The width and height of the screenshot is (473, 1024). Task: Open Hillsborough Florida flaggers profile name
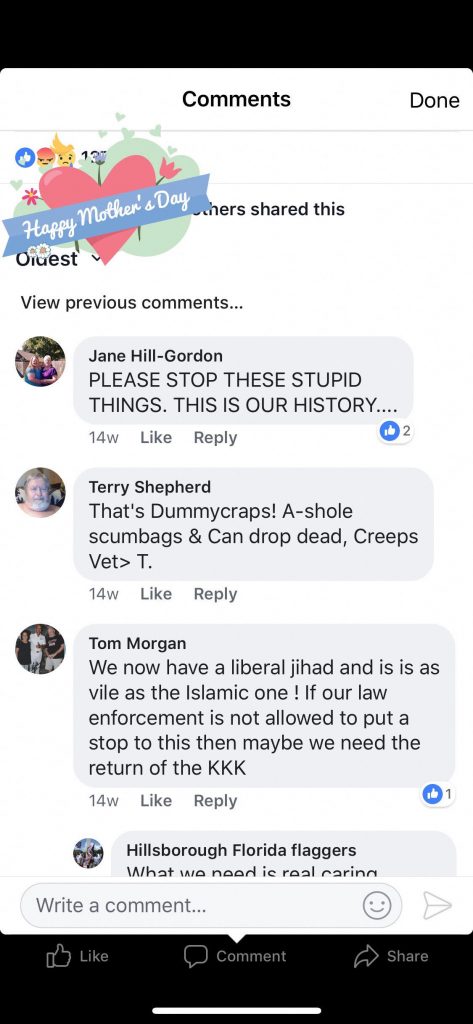click(241, 850)
